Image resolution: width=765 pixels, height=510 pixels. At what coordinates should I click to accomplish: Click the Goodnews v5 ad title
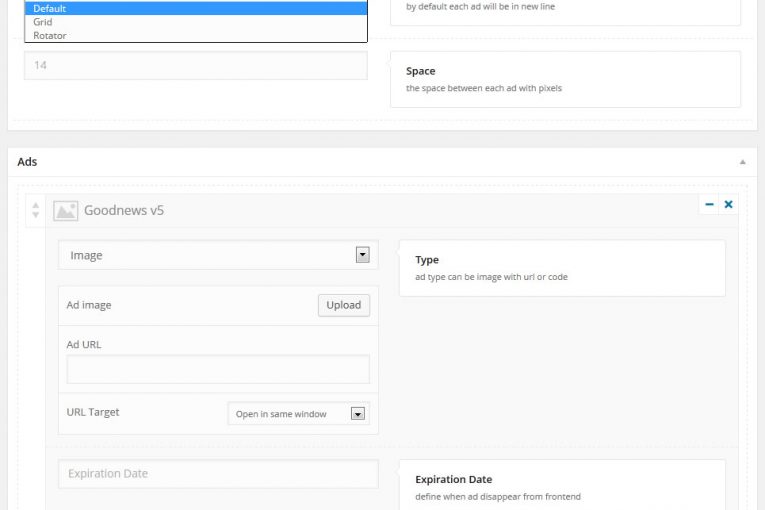tap(124, 210)
